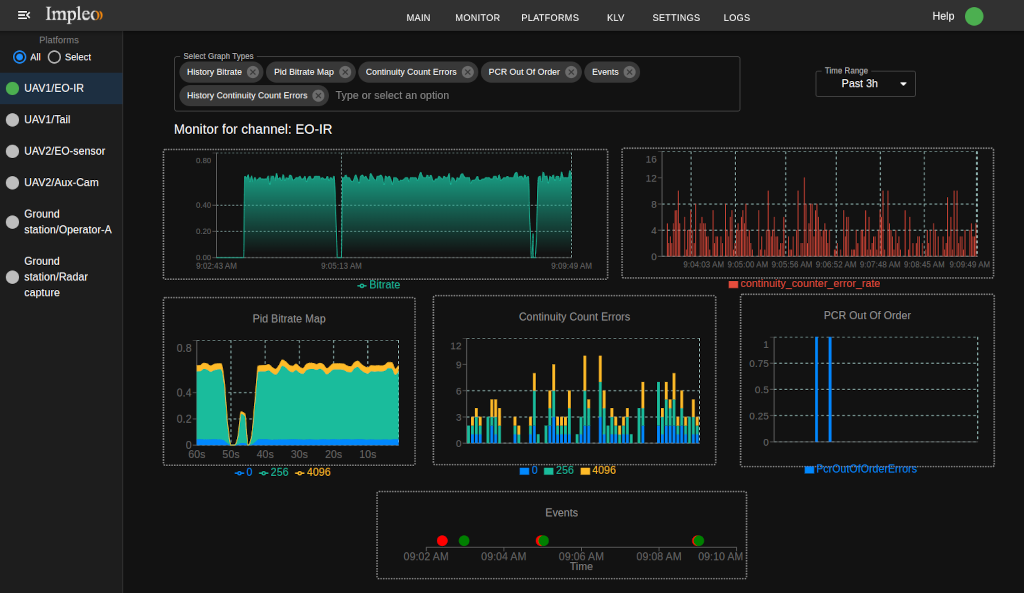This screenshot has width=1024, height=593.
Task: Click the first red event marker in Events
Action: coord(442,541)
